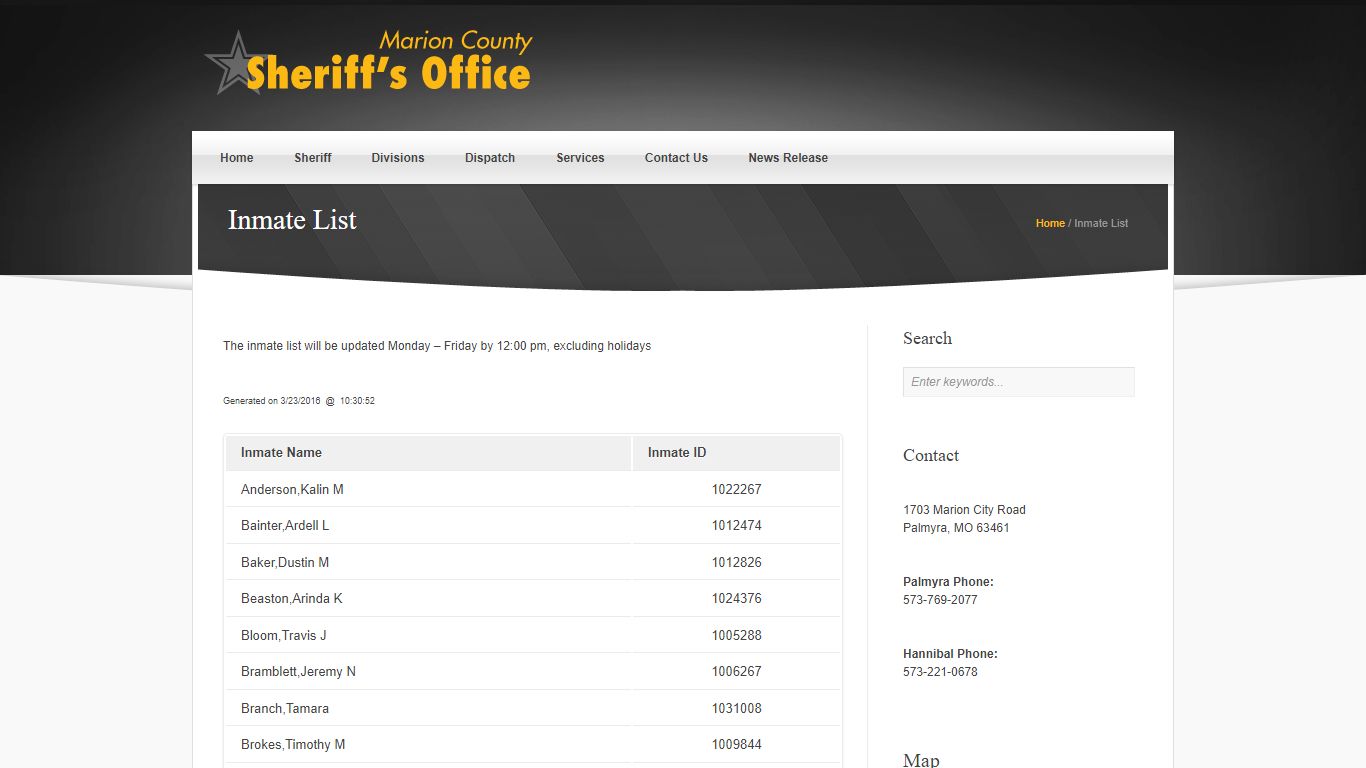The height and width of the screenshot is (768, 1366).
Task: Click the Generated on 3/23/2016 timestamp
Action: pos(299,401)
